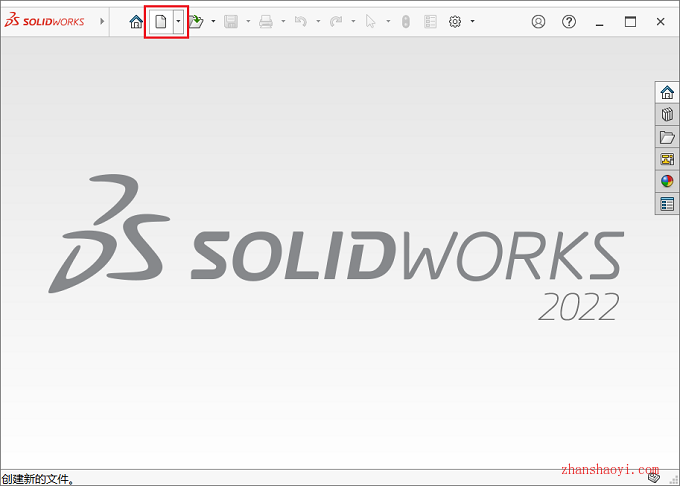Click the SolidWorks logo in the toolbar
This screenshot has height=486, width=680.
[x=44, y=21]
